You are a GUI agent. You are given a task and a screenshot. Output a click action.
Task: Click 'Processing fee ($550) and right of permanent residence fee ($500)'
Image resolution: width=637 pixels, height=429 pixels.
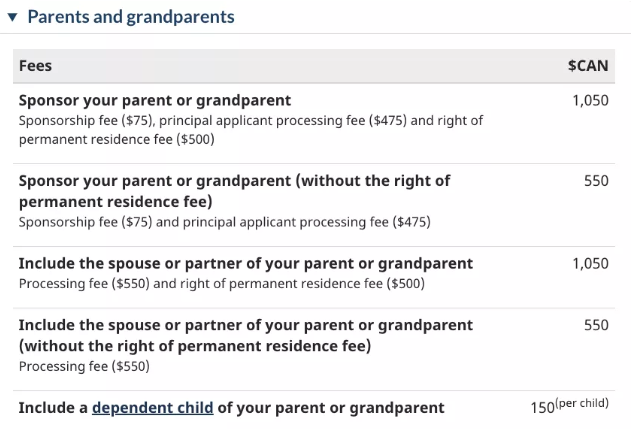[221, 284]
